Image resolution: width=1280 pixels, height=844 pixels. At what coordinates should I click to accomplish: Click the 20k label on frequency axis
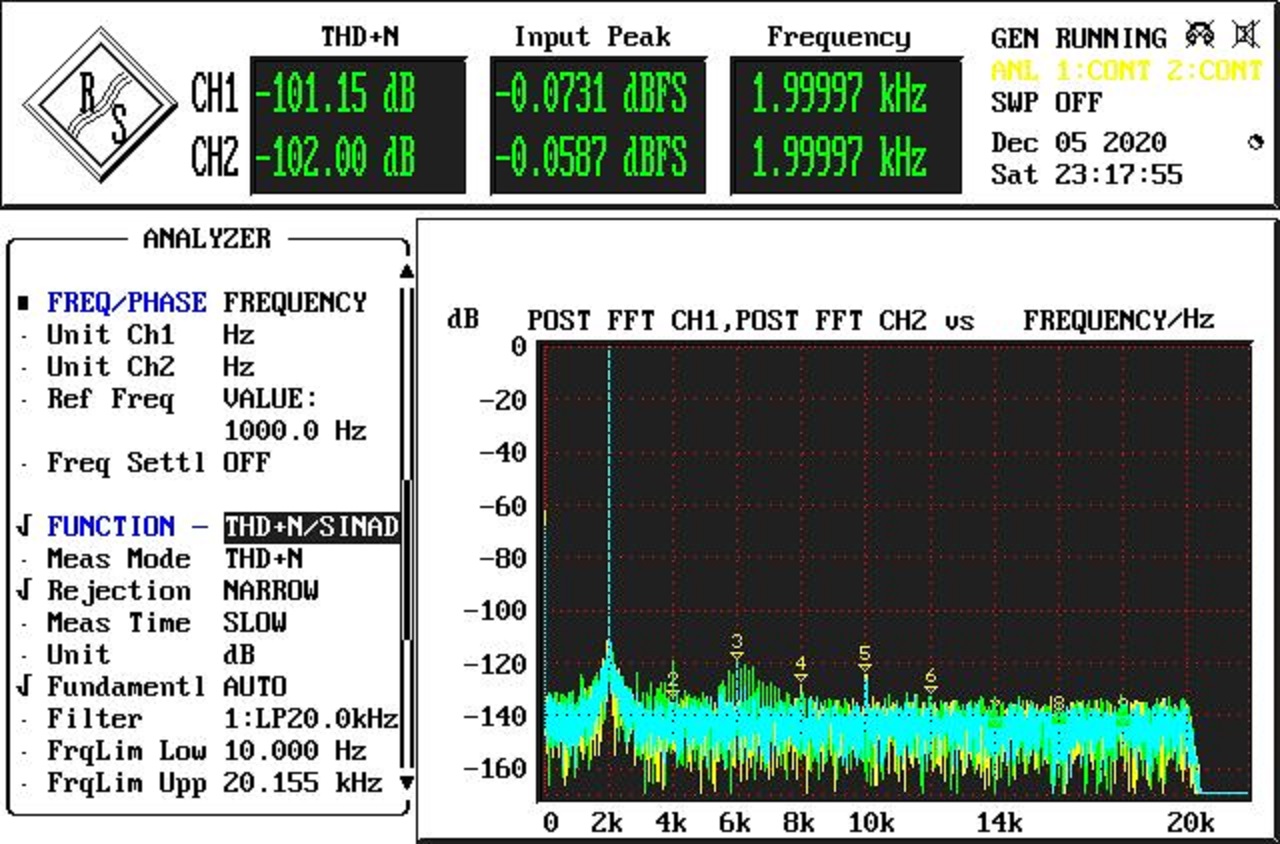click(x=1191, y=823)
